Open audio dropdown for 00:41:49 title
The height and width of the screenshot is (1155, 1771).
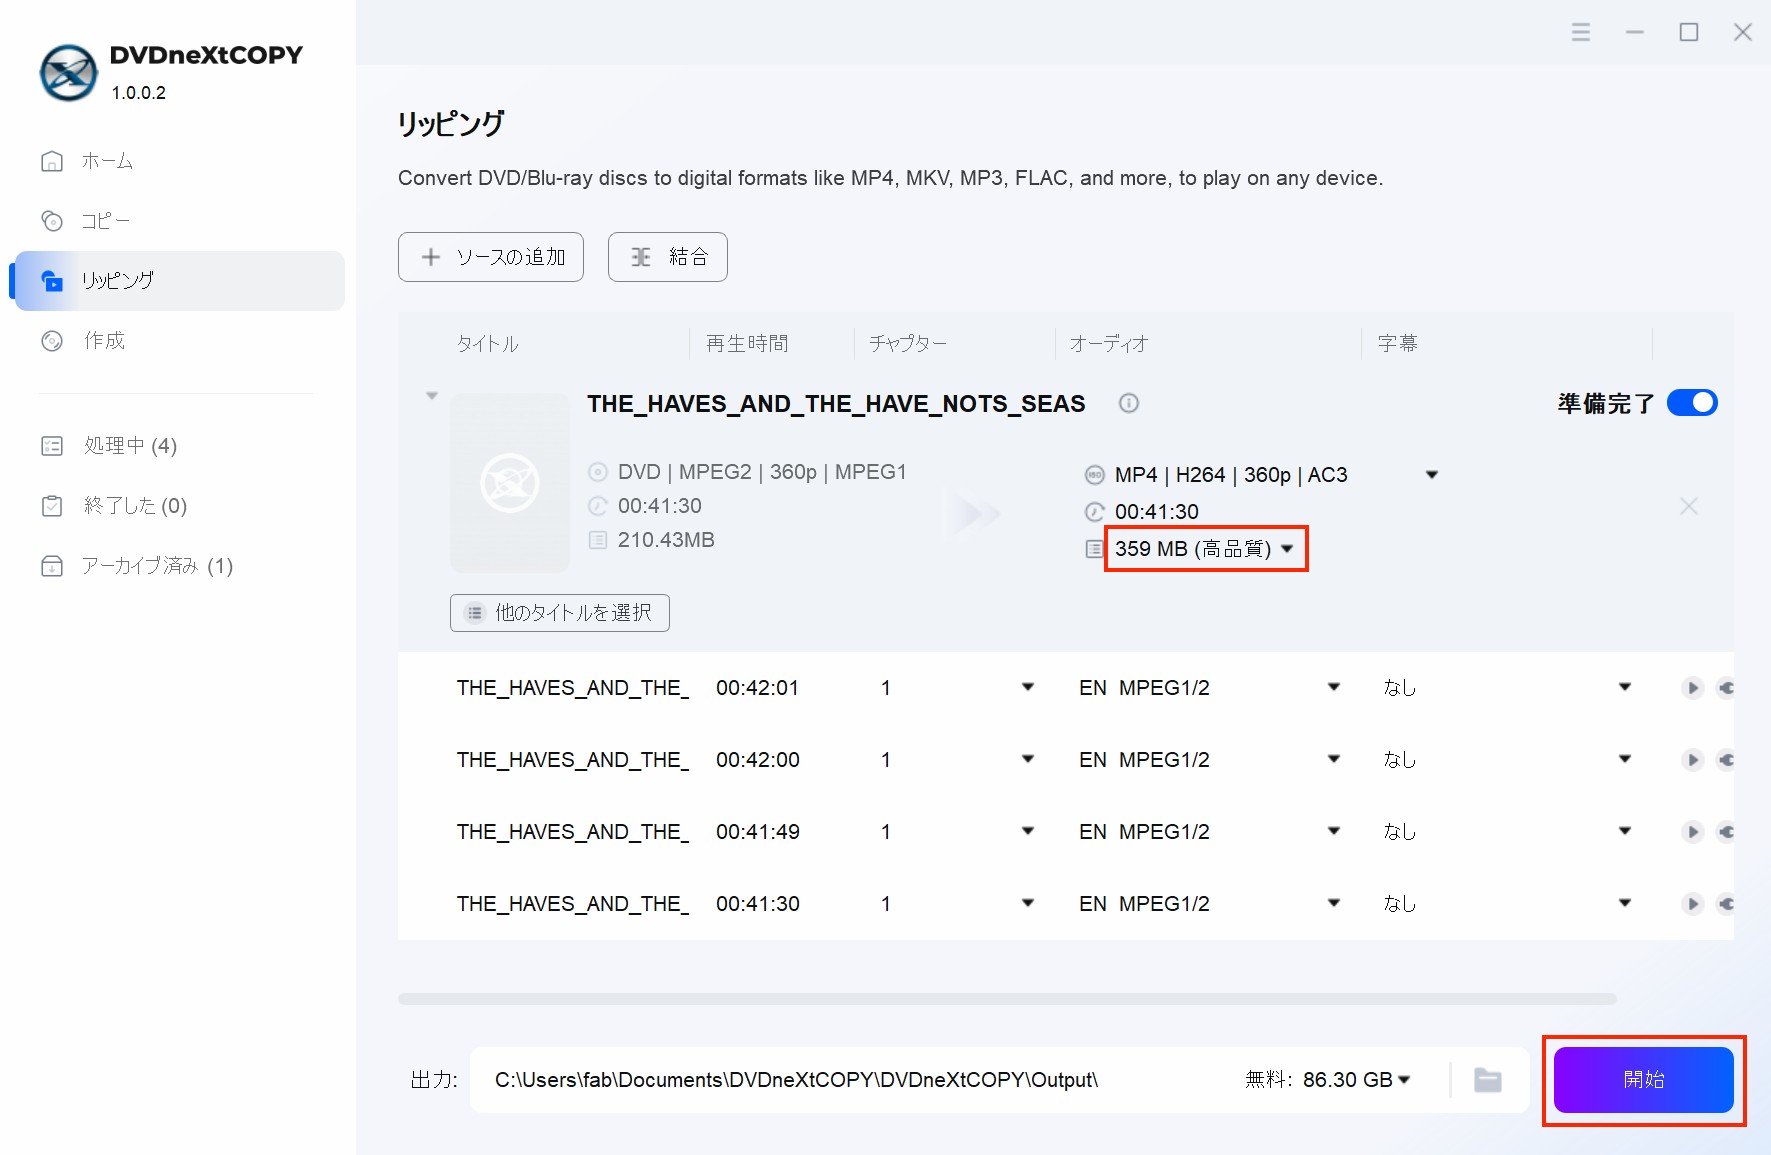pos(1334,831)
